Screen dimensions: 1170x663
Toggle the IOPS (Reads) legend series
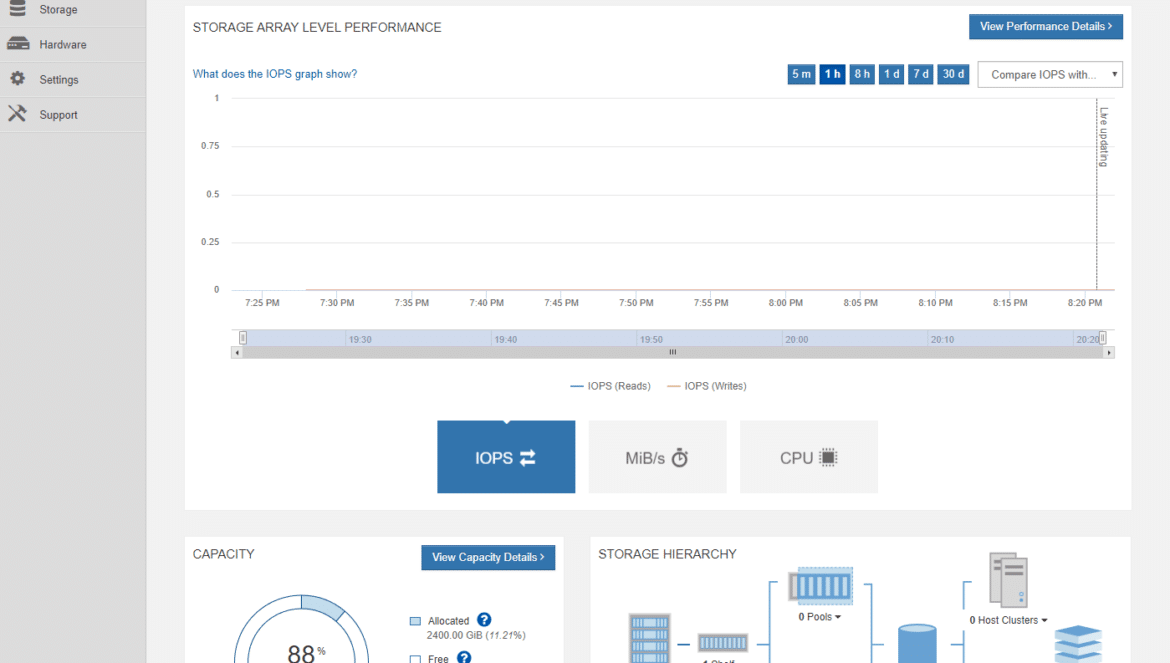click(x=610, y=386)
